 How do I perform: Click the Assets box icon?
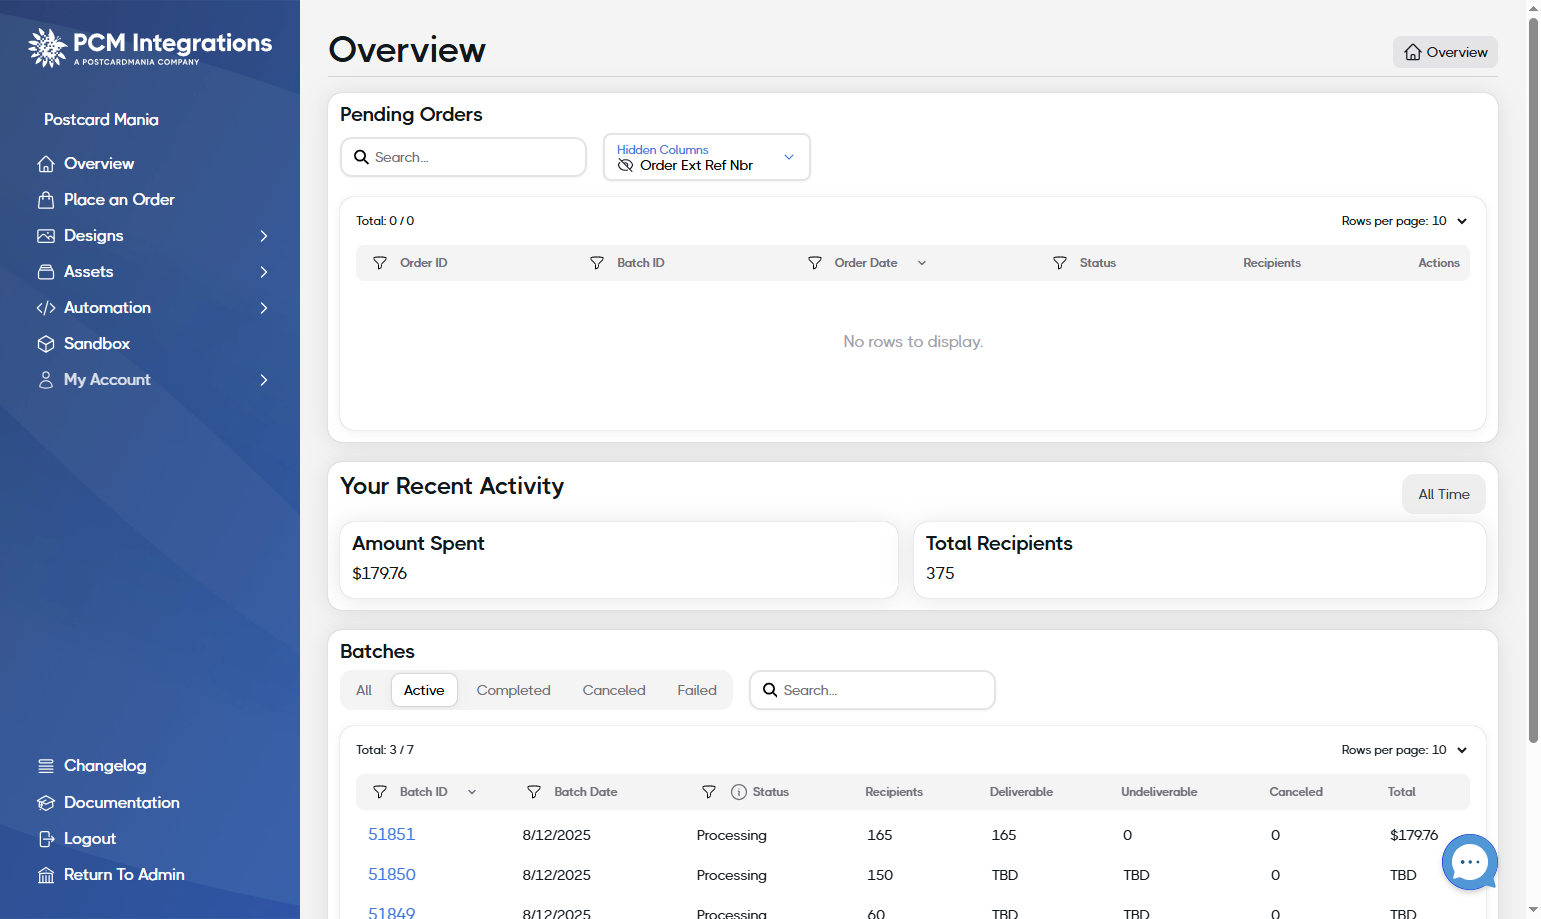[x=46, y=272]
